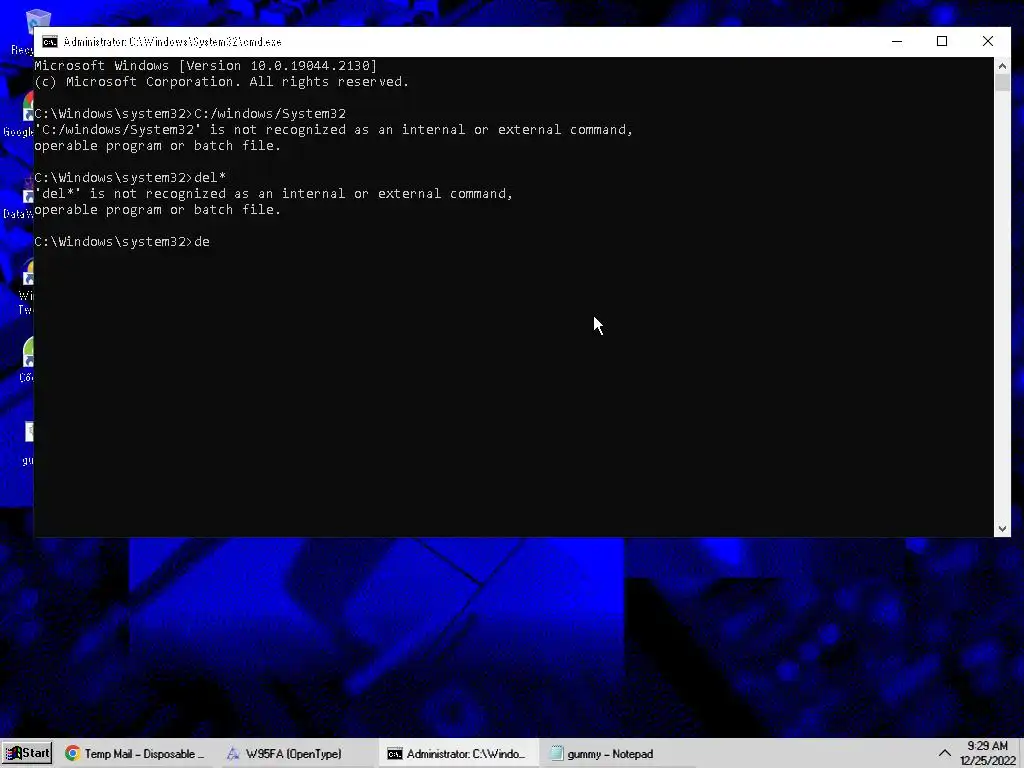Click scroll down arrow in cmd window

[1002, 529]
